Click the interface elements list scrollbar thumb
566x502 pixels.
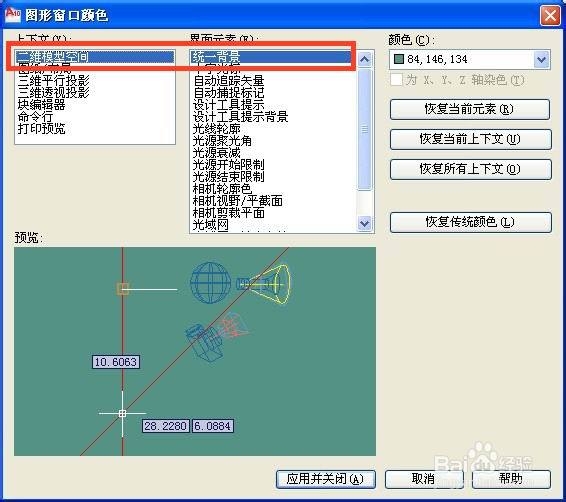[365, 129]
